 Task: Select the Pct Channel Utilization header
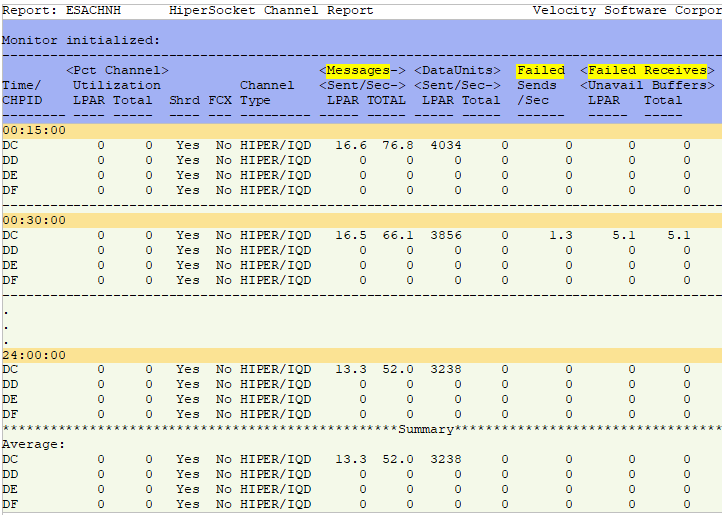[x=116, y=70]
